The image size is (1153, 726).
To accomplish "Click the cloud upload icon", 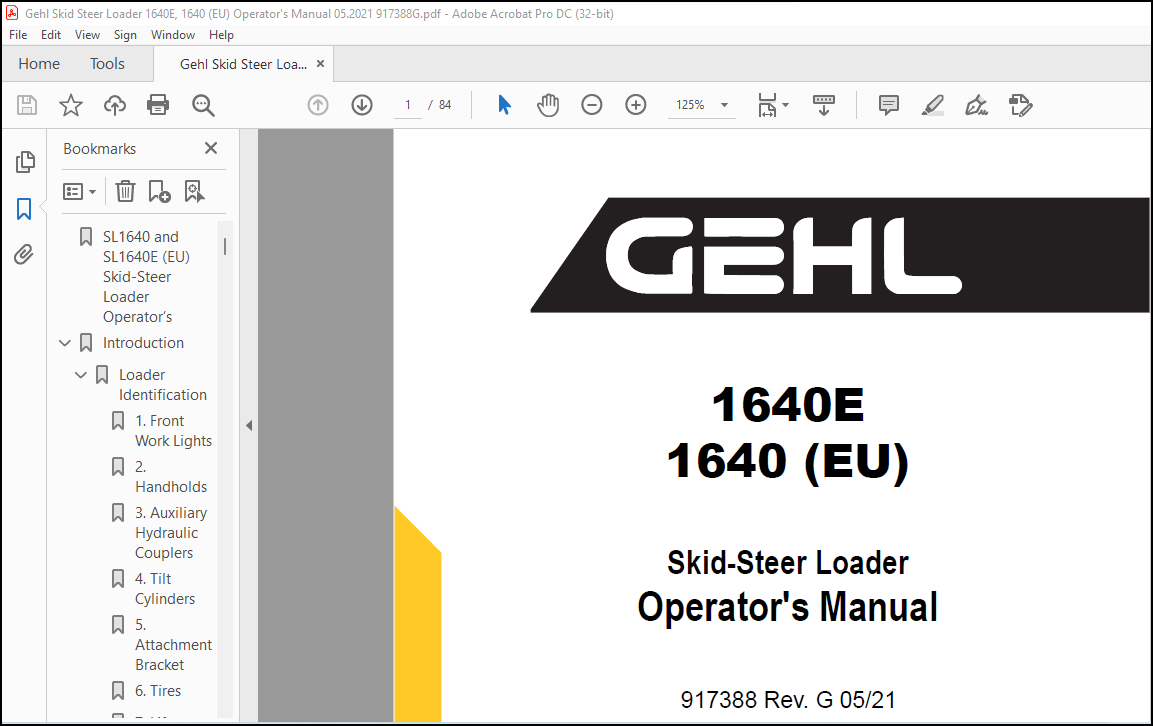I will coord(115,105).
